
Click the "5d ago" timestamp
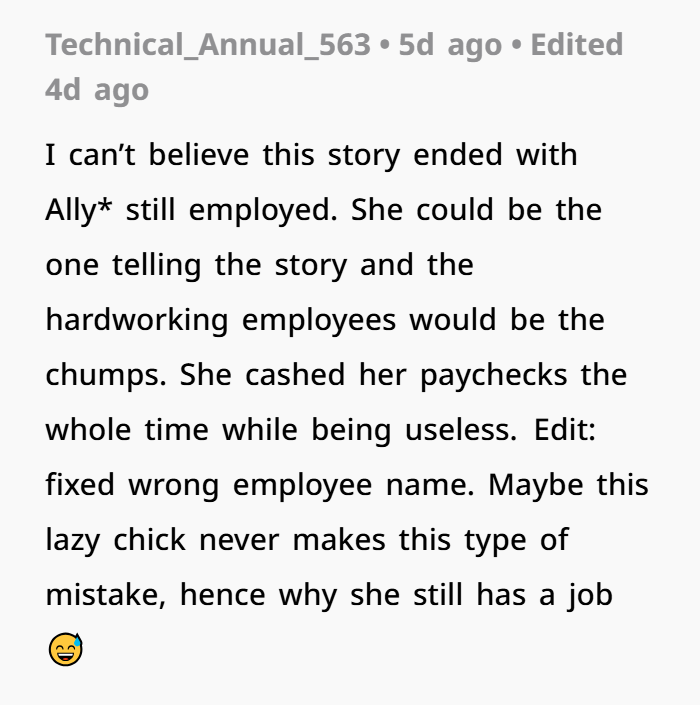click(450, 45)
